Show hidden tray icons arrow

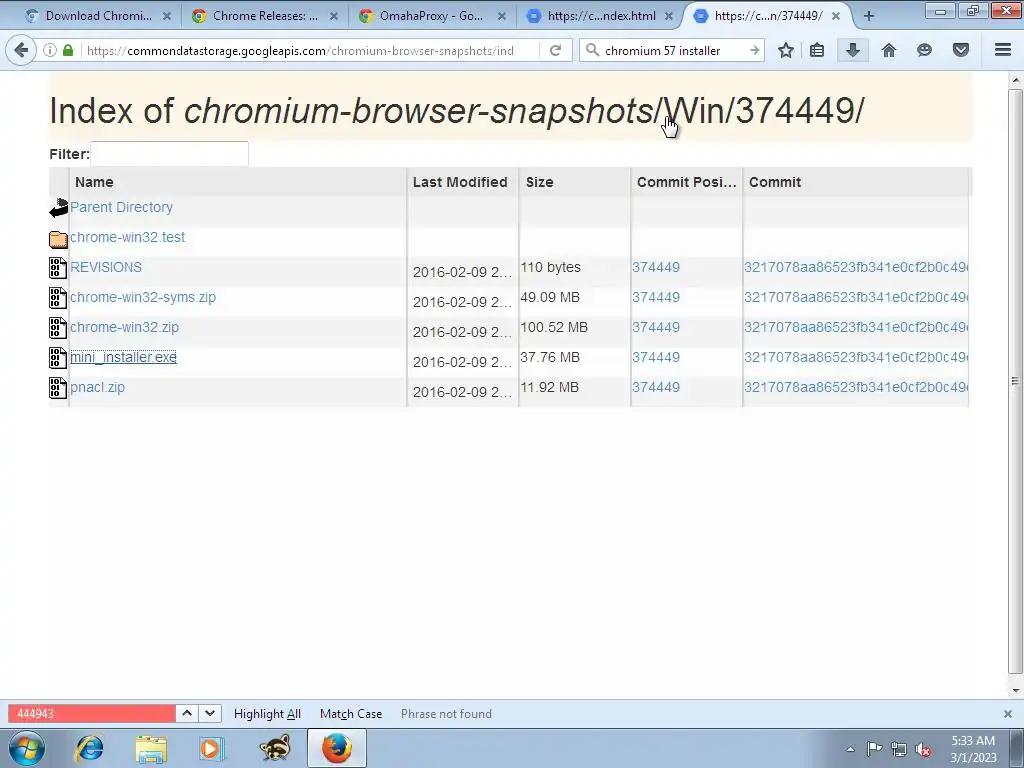point(850,749)
